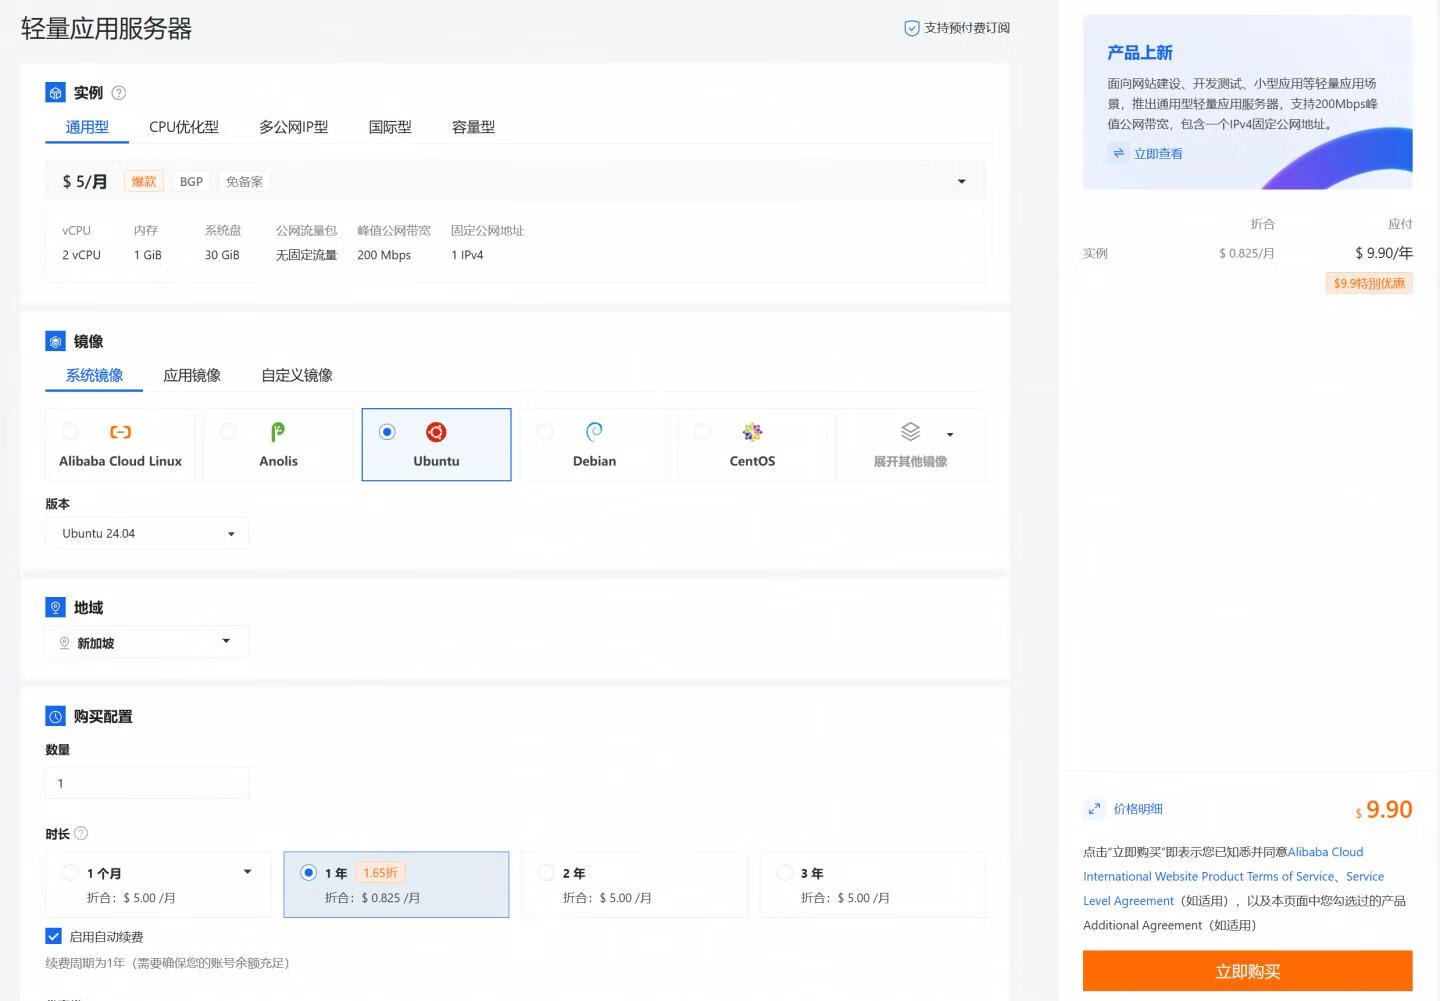This screenshot has width=1440, height=1001.
Task: Select the 2 年 duration radio button
Action: coord(547,873)
